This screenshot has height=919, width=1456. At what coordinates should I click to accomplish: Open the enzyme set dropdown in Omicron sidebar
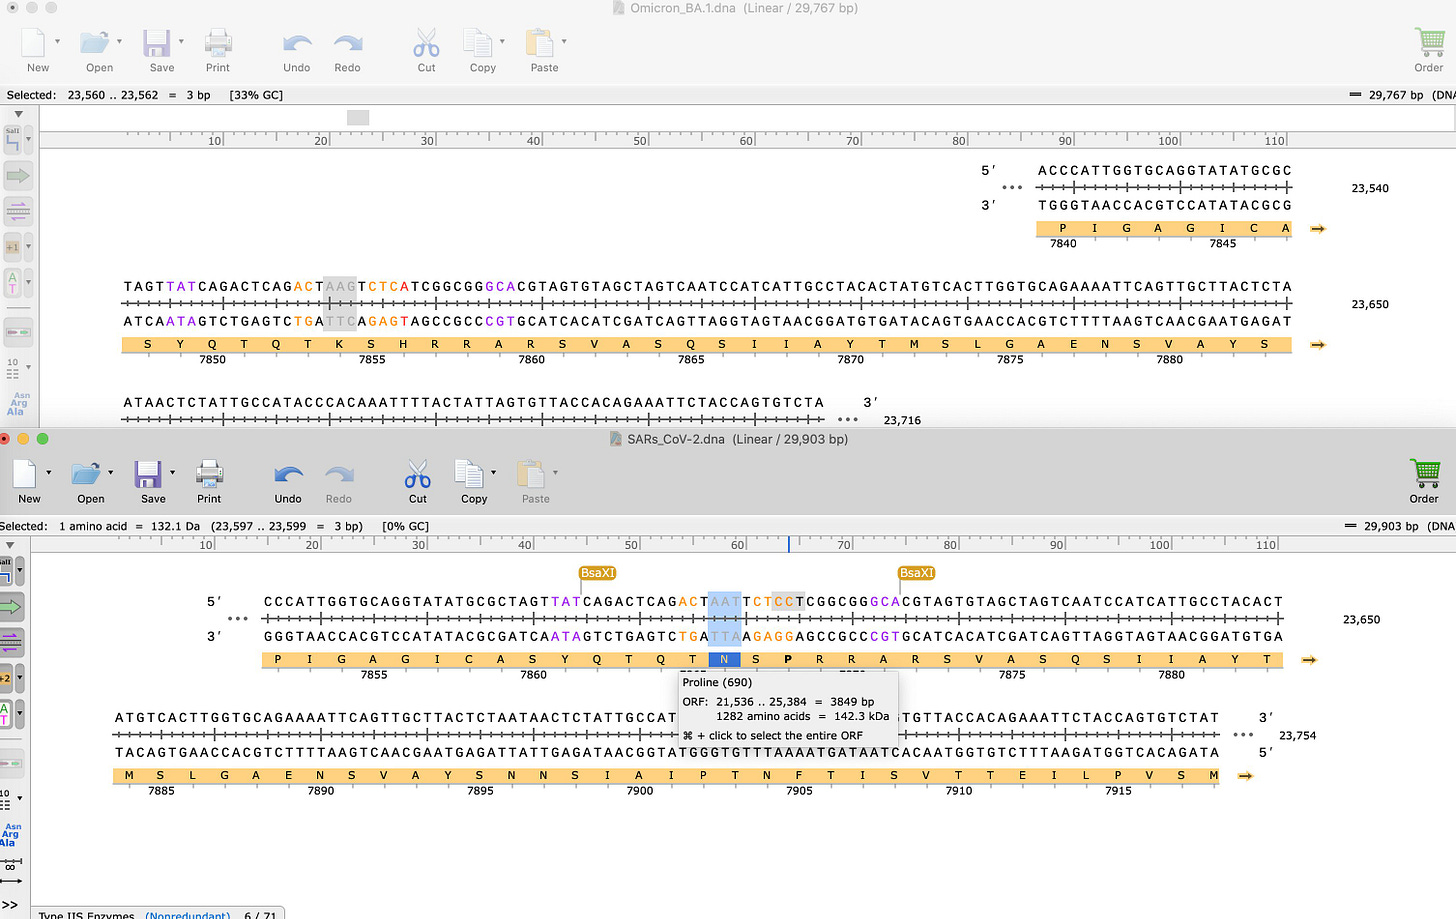[x=28, y=140]
